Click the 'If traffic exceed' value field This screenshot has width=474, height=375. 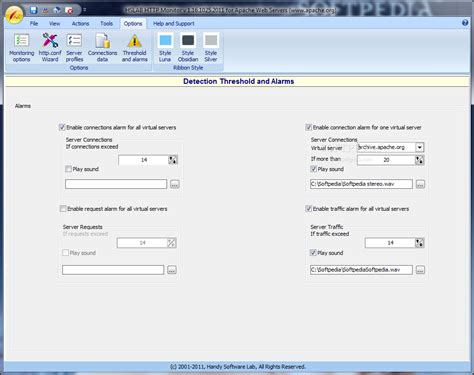[390, 243]
